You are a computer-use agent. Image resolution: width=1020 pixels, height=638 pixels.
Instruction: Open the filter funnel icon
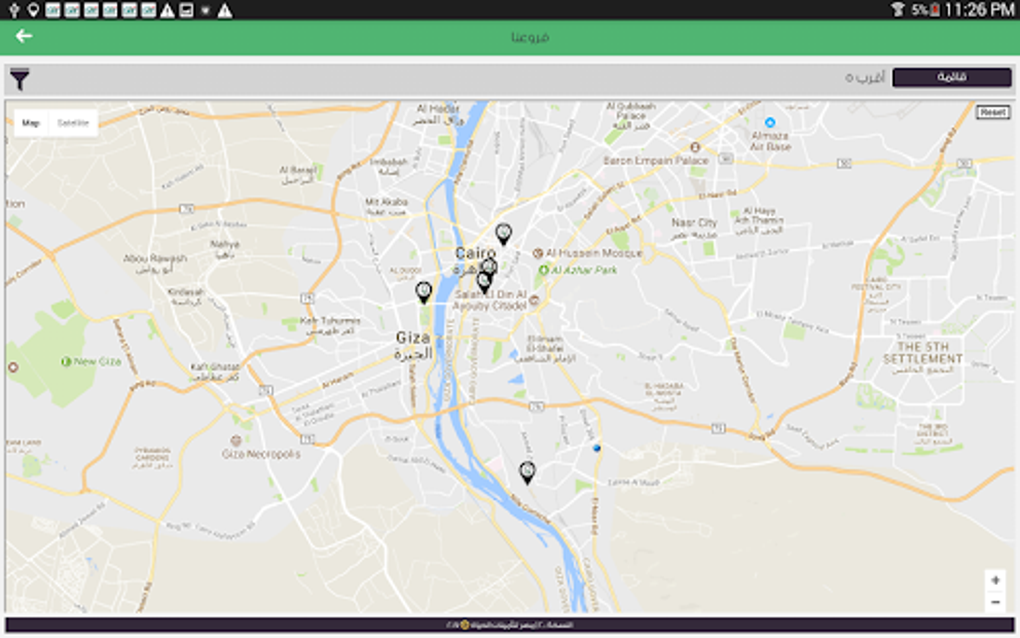(20, 79)
